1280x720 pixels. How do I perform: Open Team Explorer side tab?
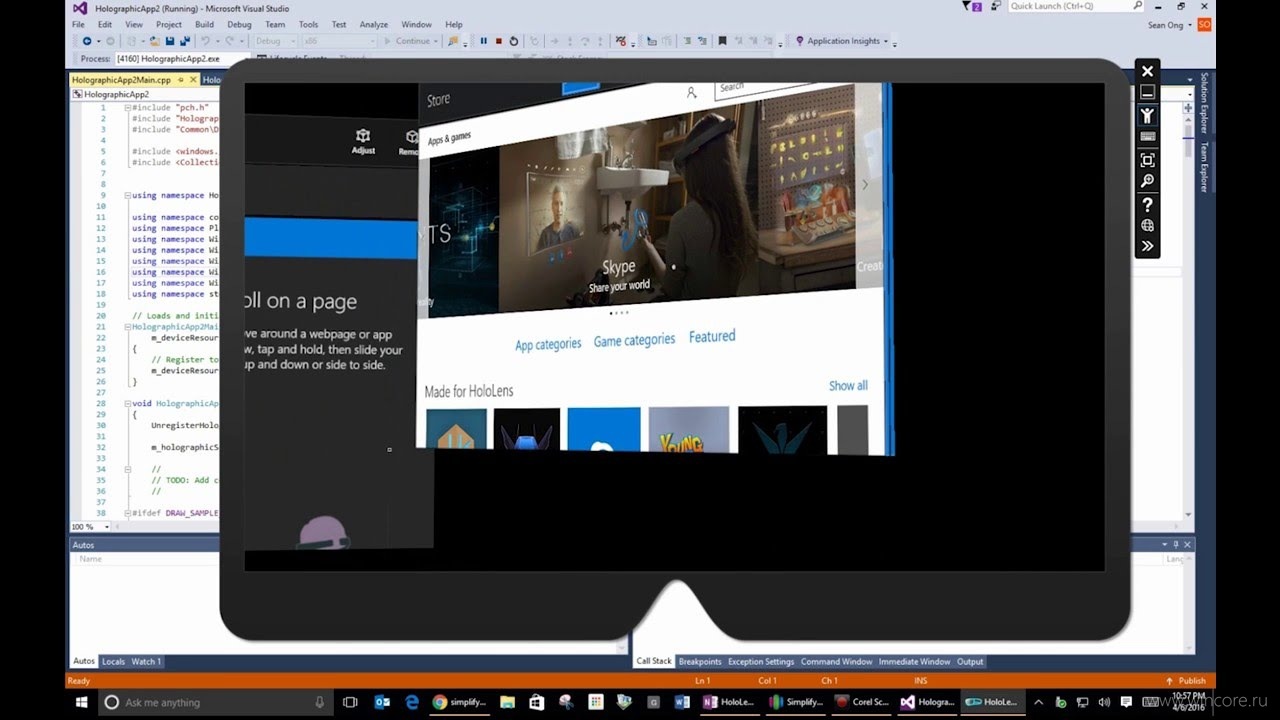(1204, 166)
